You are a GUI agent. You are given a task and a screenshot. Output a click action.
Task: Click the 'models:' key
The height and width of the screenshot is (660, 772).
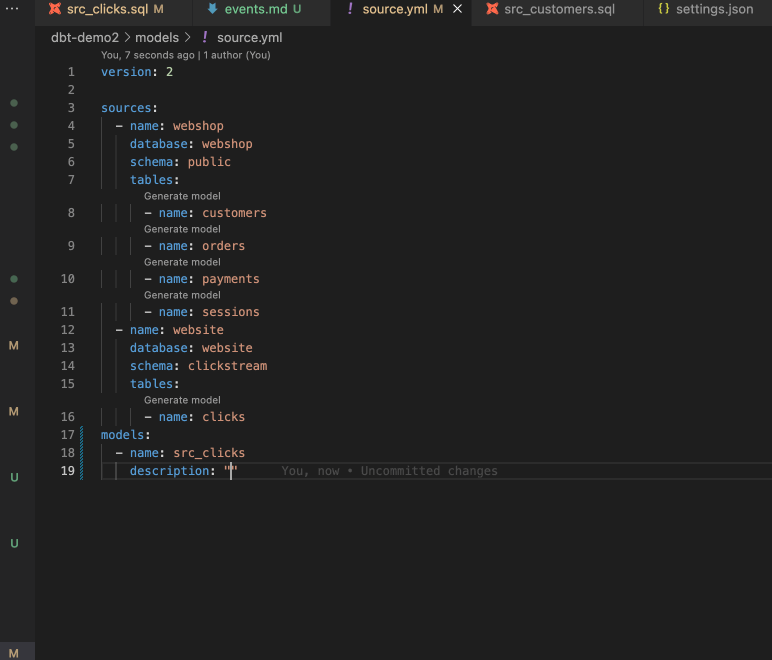126,435
